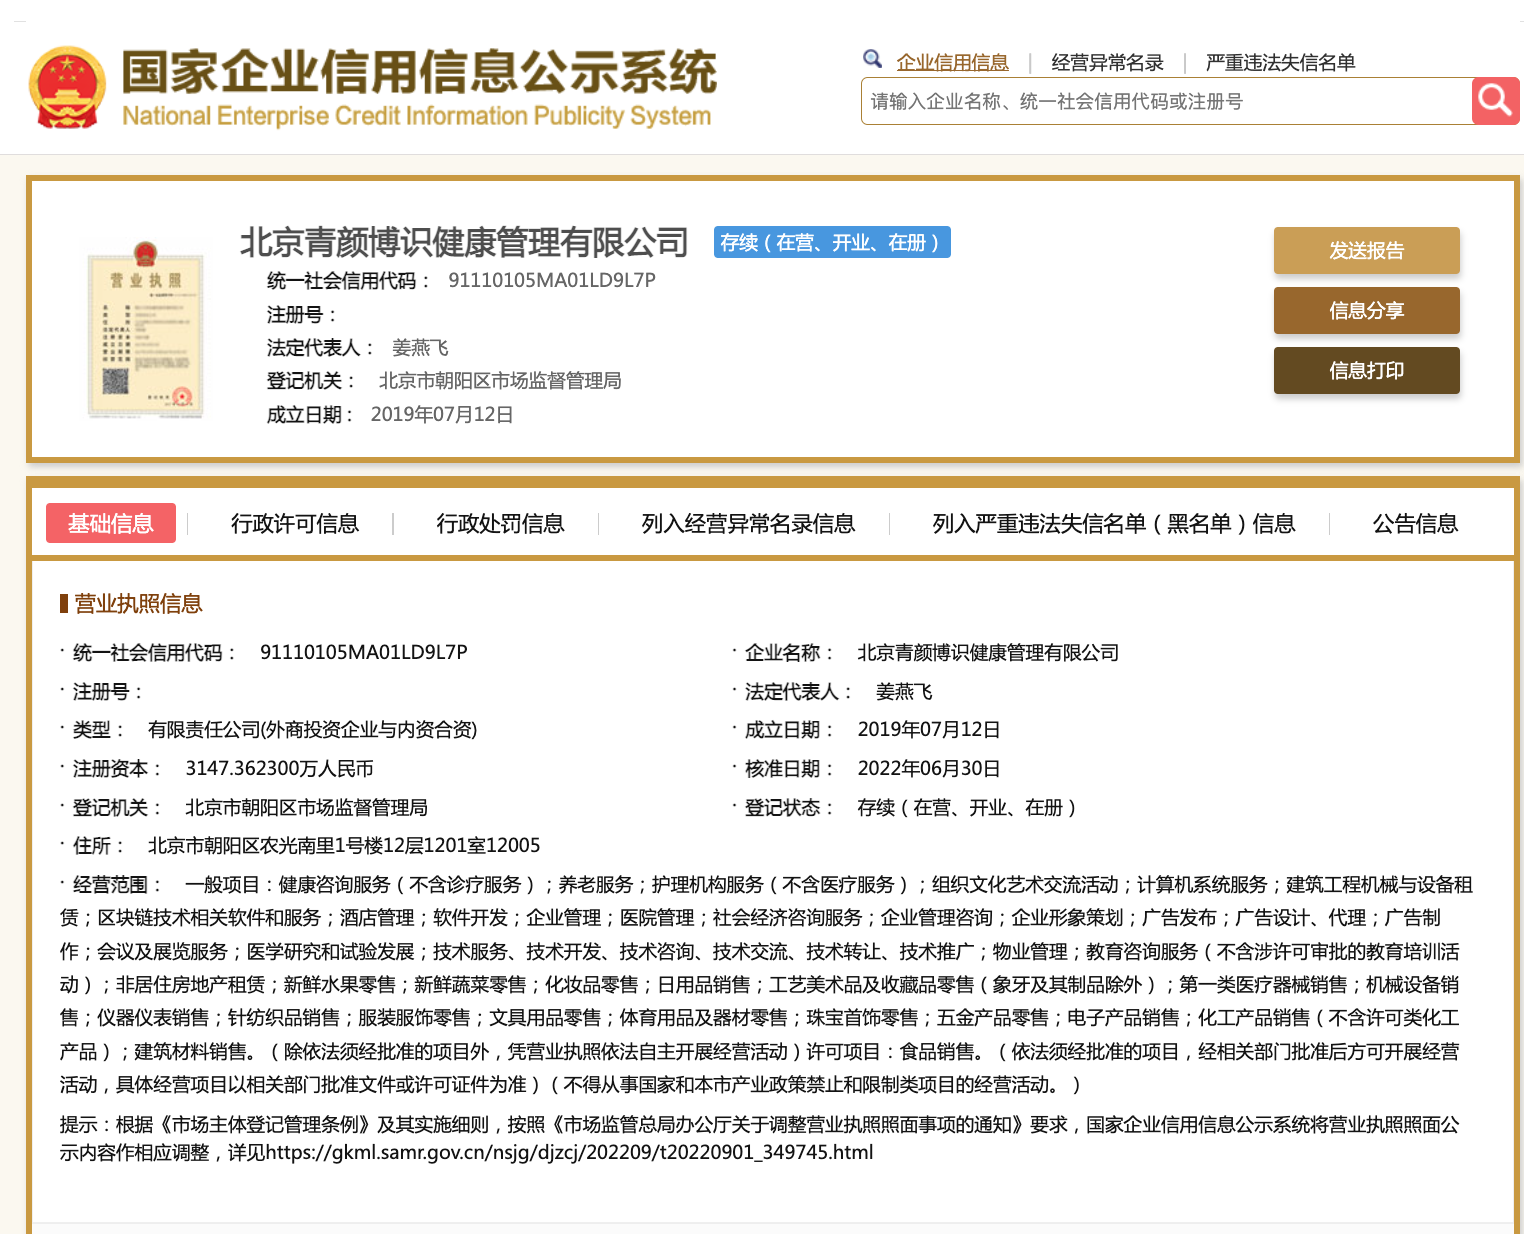Click the 信息打印 button
The width and height of the screenshot is (1524, 1234).
pos(1366,370)
